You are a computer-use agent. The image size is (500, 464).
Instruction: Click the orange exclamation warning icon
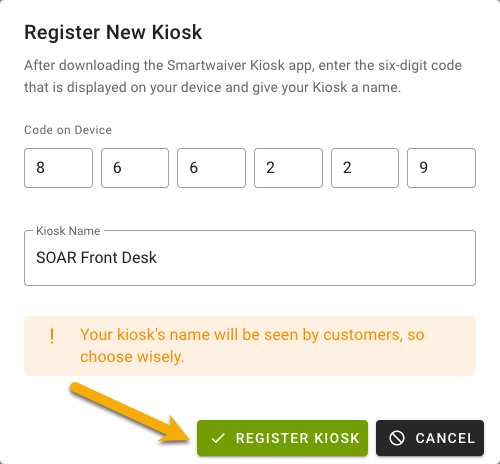pyautogui.click(x=52, y=336)
